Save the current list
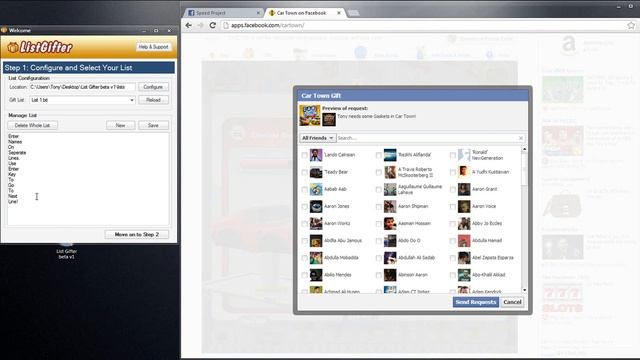Image resolution: width=640 pixels, height=360 pixels. pos(153,125)
